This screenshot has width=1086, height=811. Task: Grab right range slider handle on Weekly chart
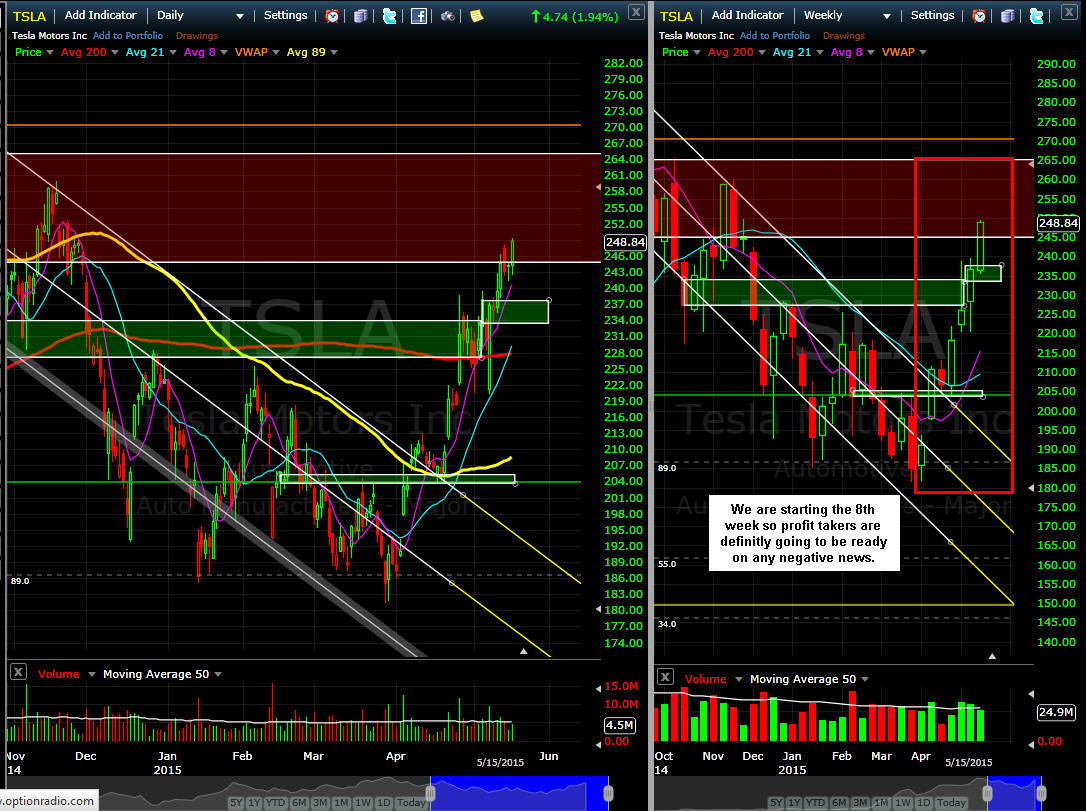1041,792
